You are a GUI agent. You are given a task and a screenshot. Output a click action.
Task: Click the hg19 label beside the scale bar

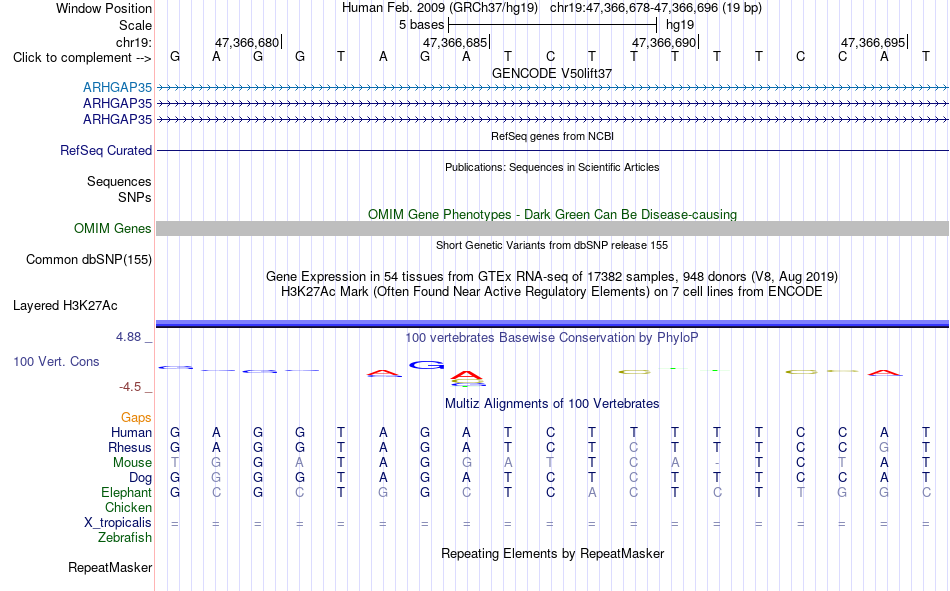click(680, 25)
